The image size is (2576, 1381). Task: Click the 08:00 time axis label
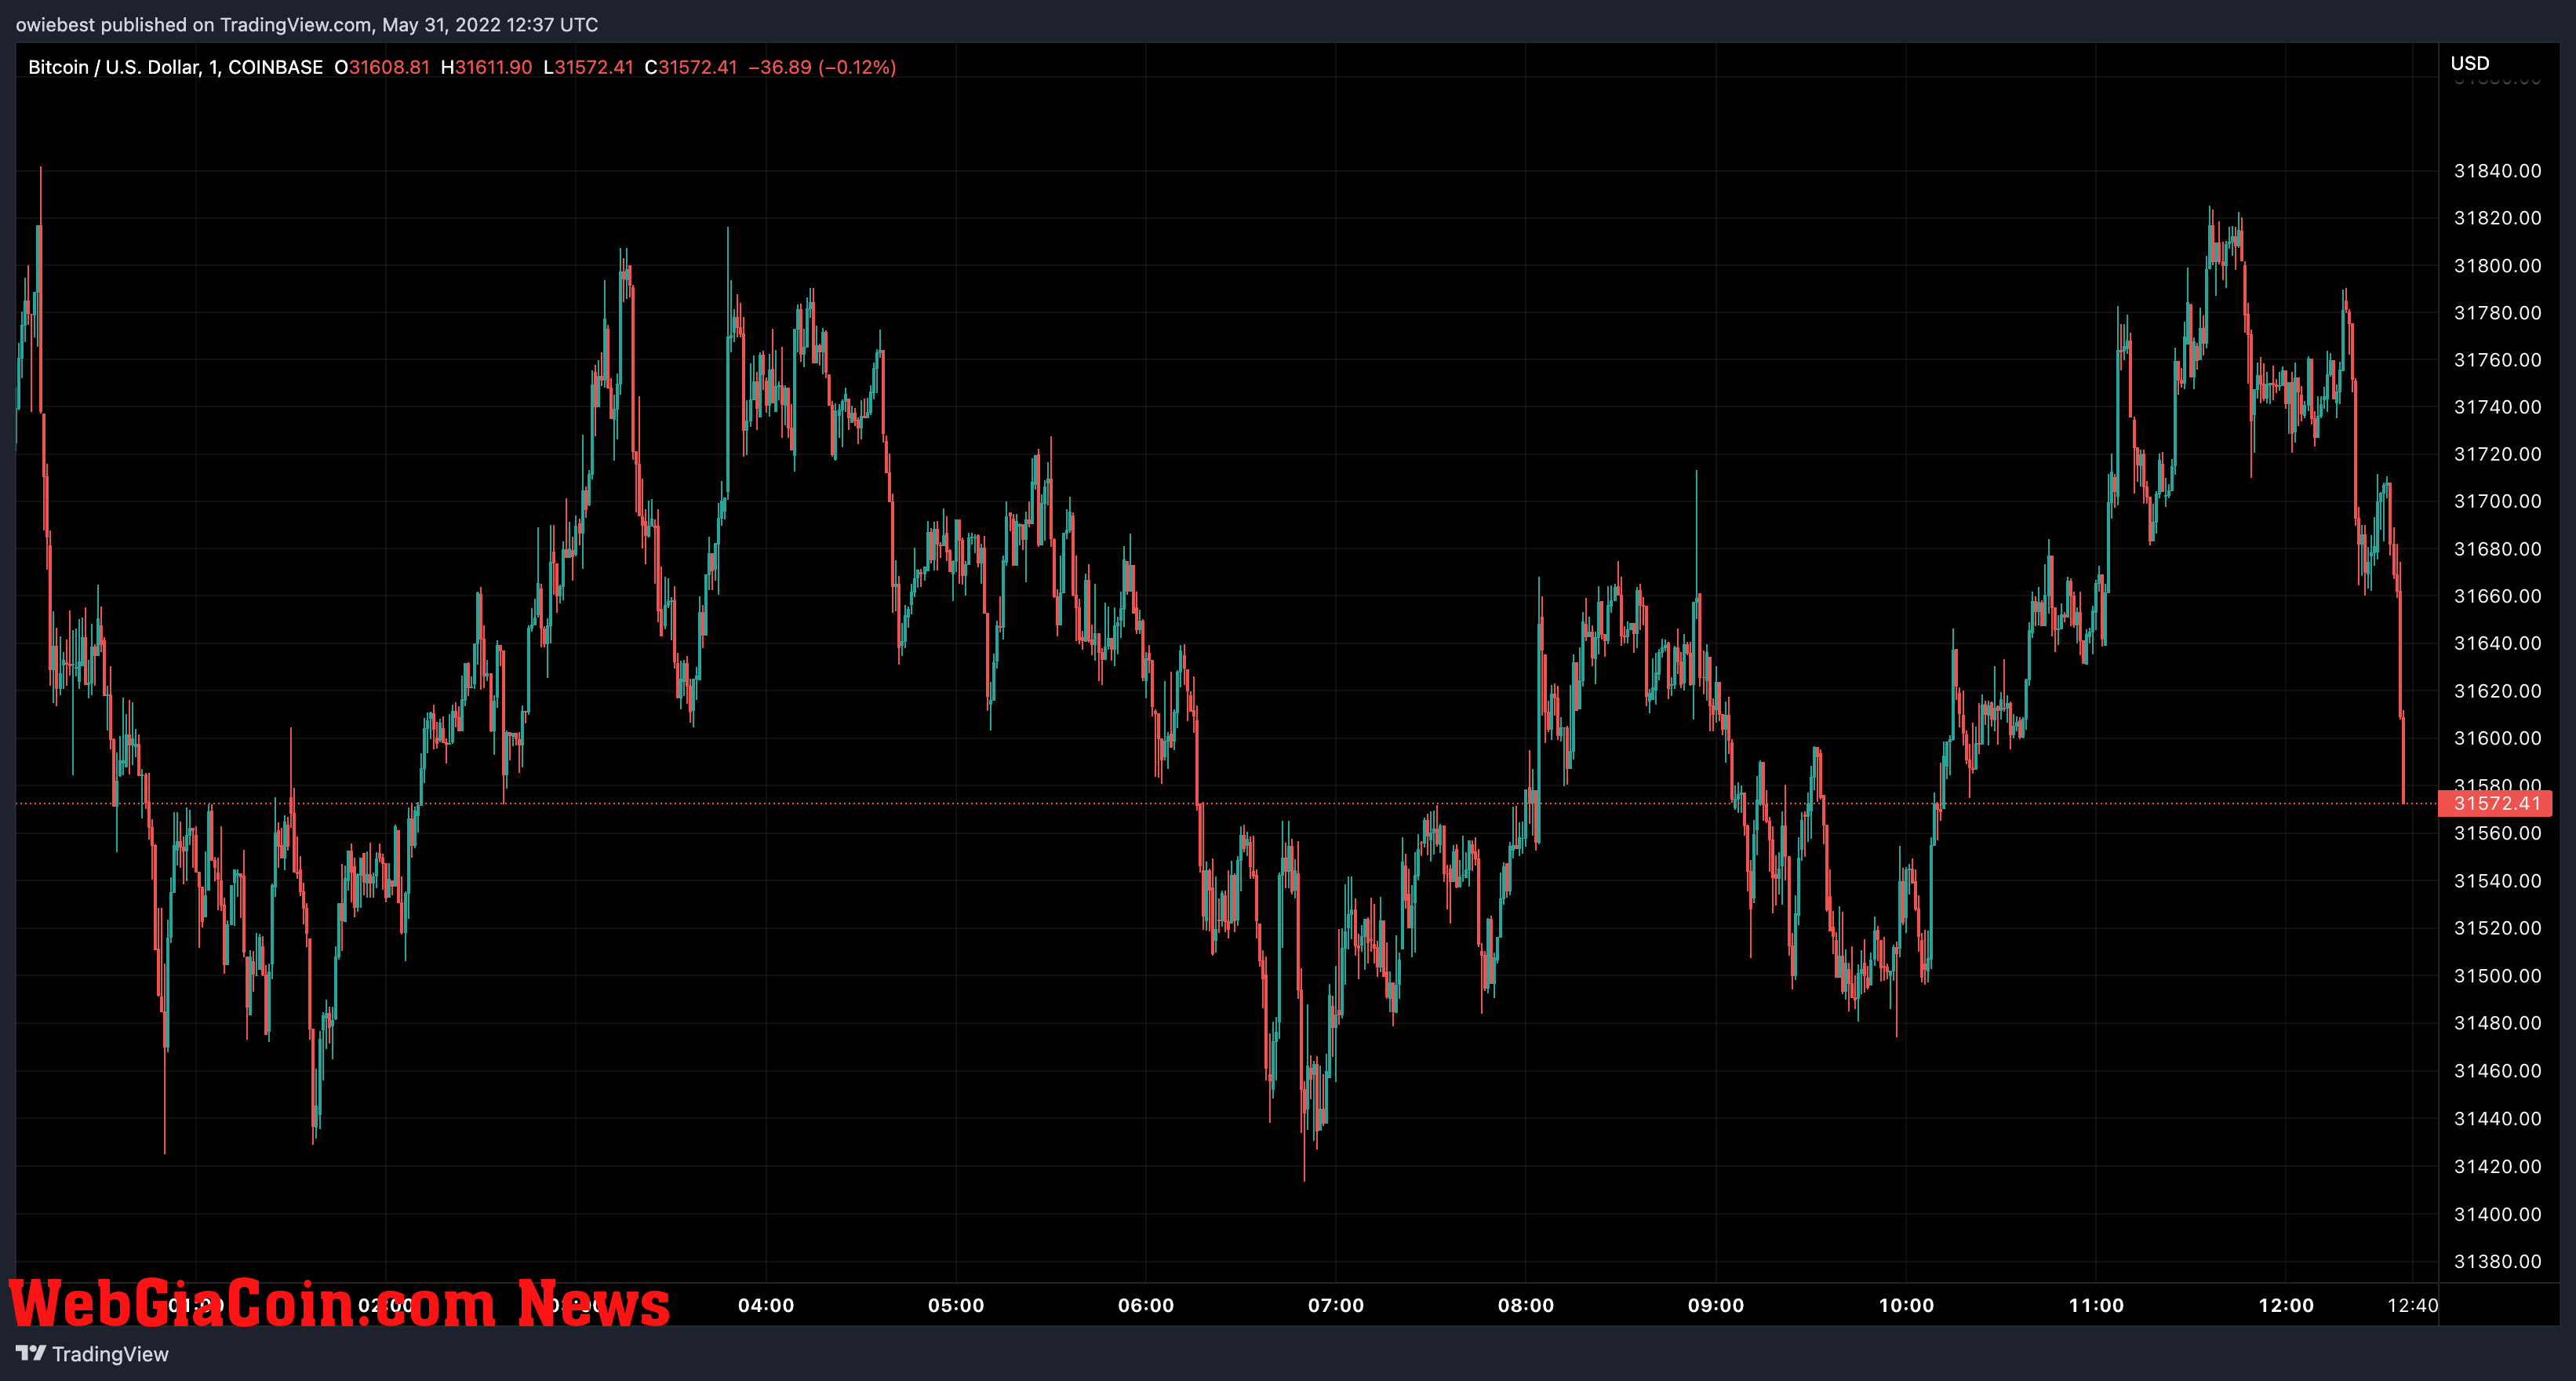point(1526,1305)
